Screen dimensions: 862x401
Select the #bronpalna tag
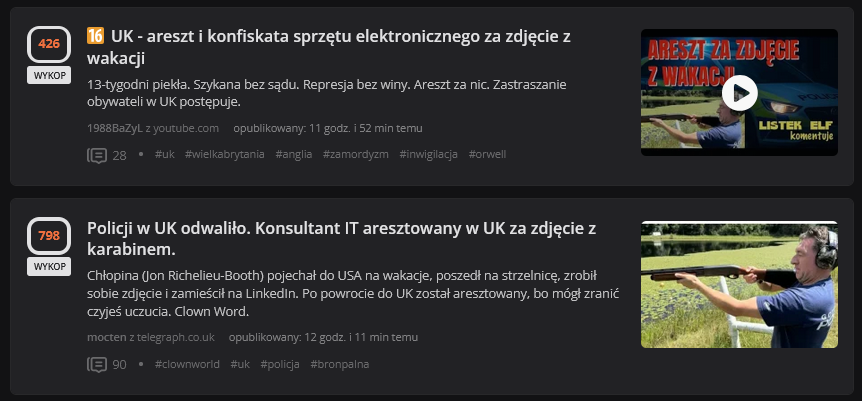tap(339, 364)
